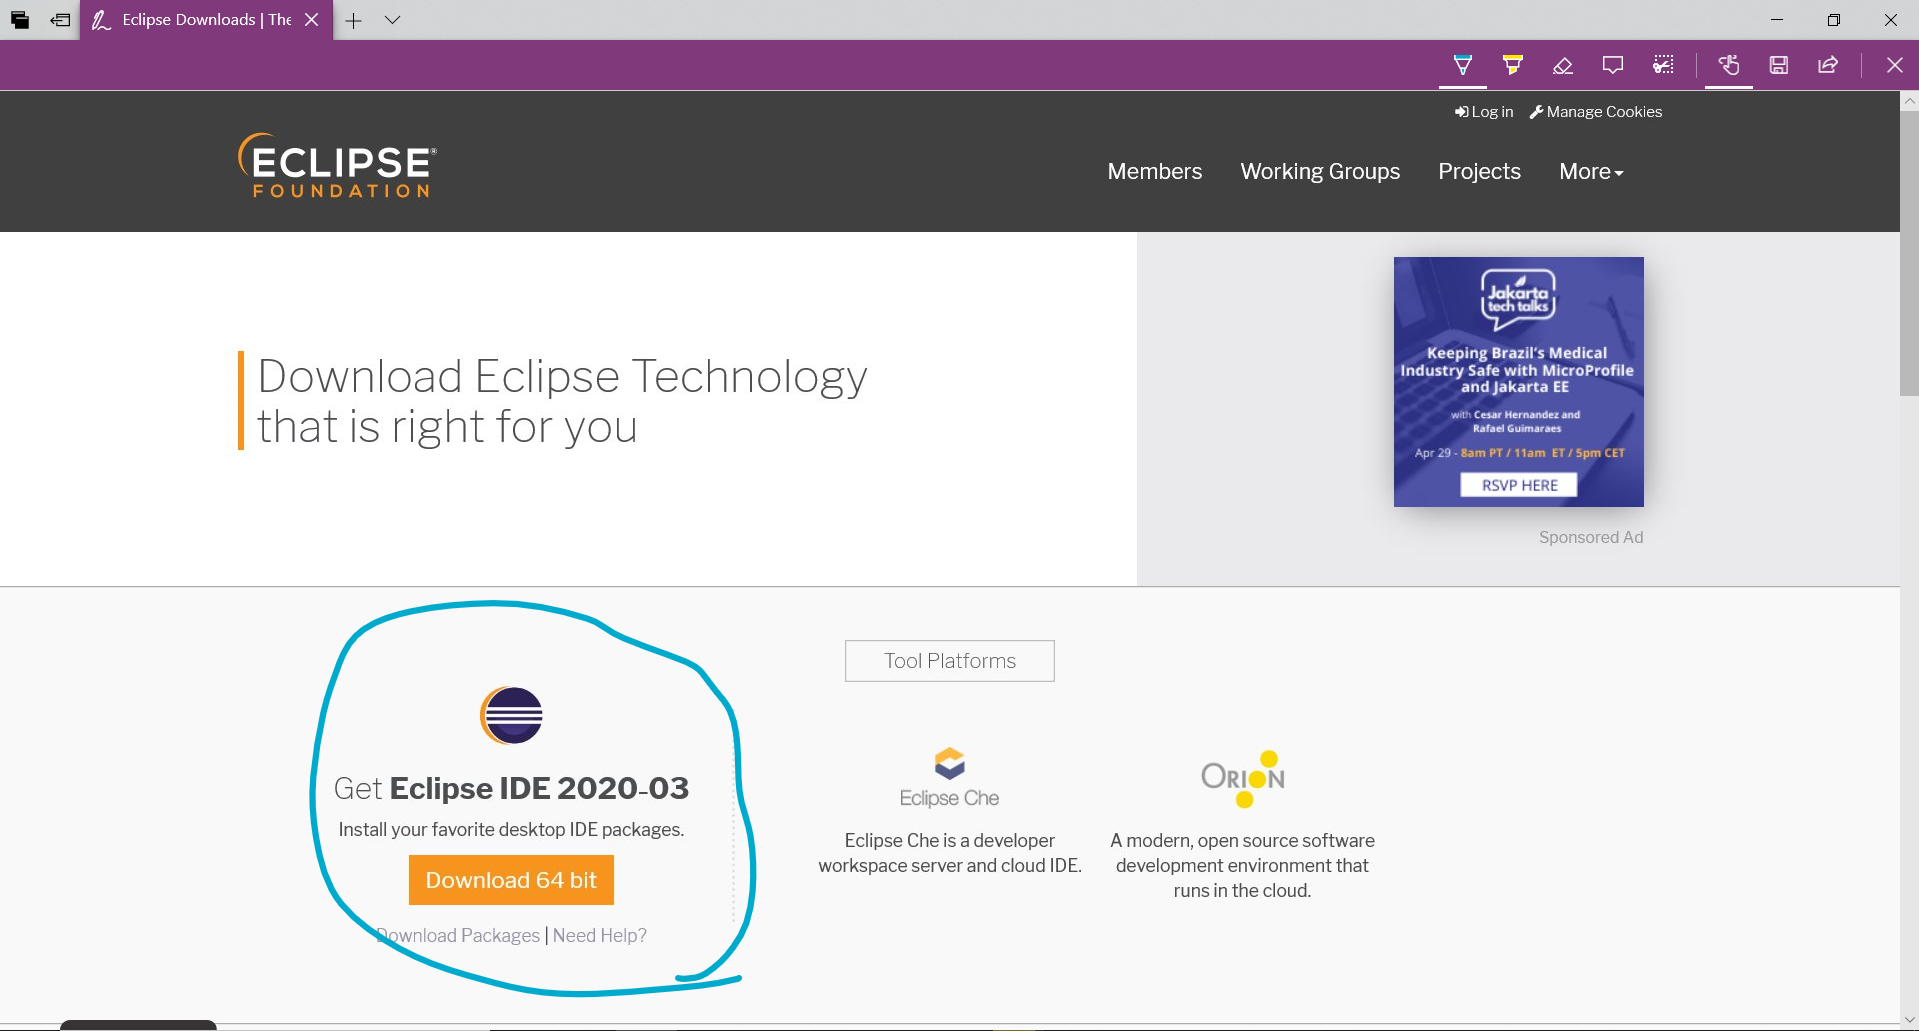Select the yellow highlighter tool

pos(1512,66)
